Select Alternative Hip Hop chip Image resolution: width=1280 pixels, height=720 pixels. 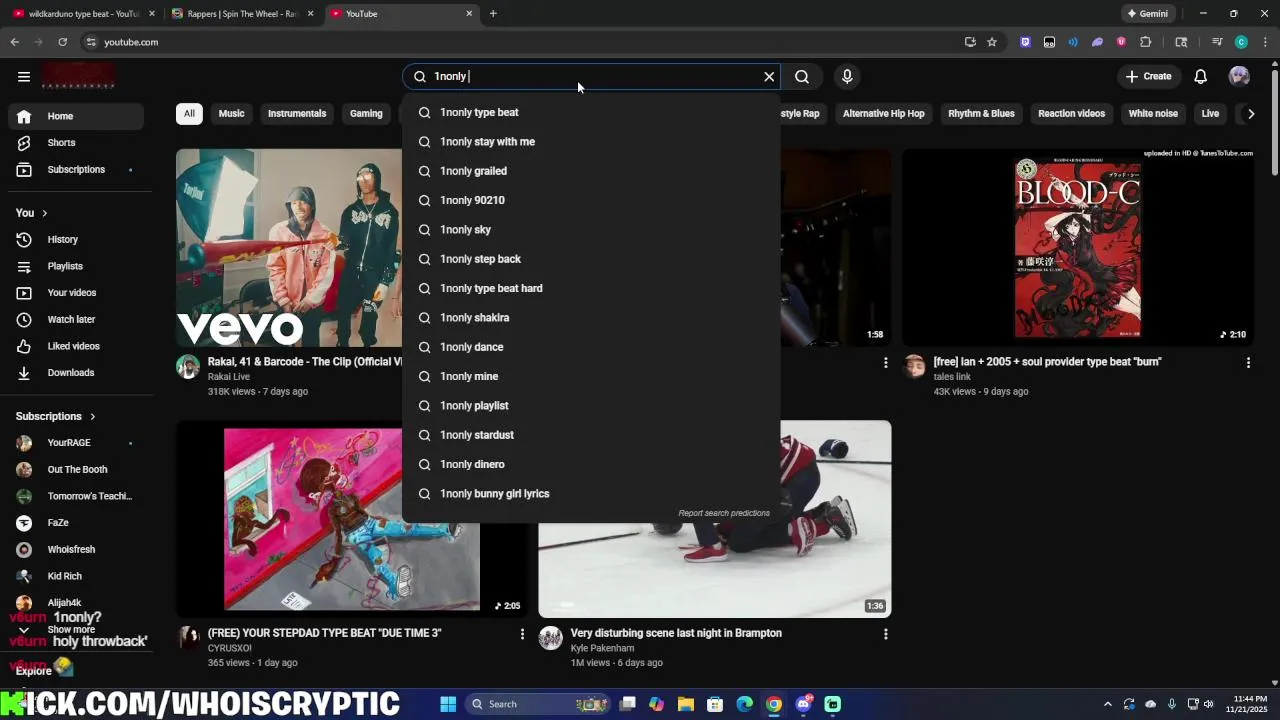point(884,113)
